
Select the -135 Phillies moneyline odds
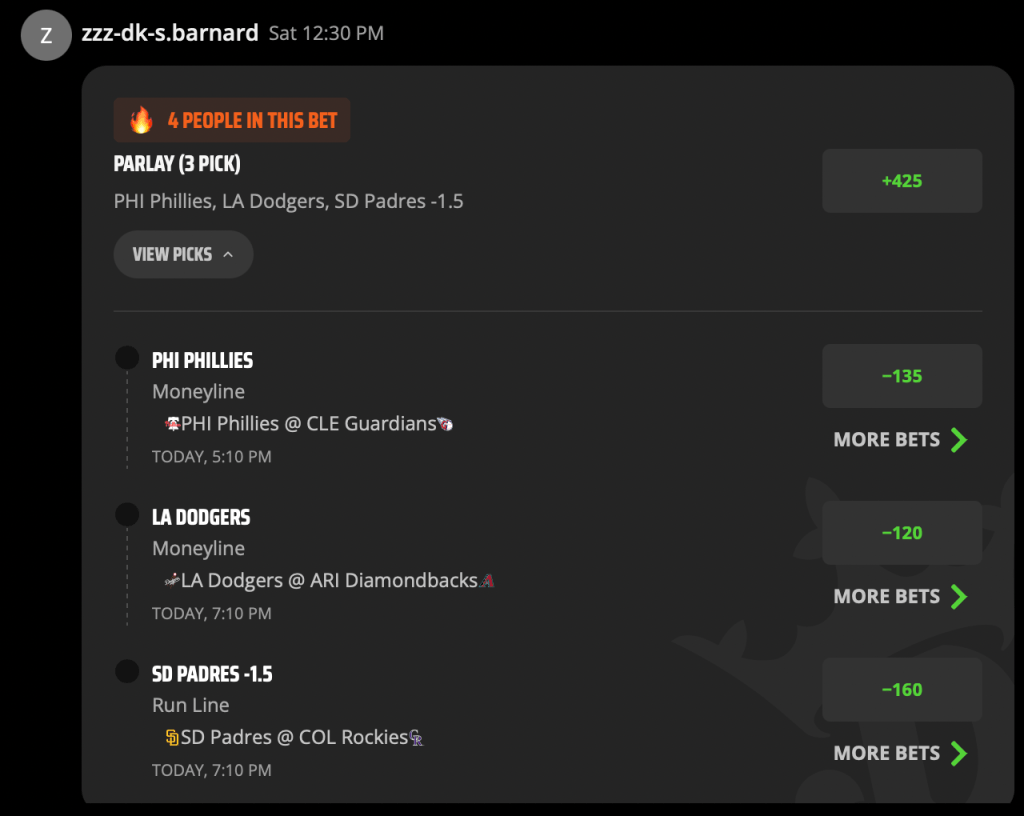tap(902, 376)
